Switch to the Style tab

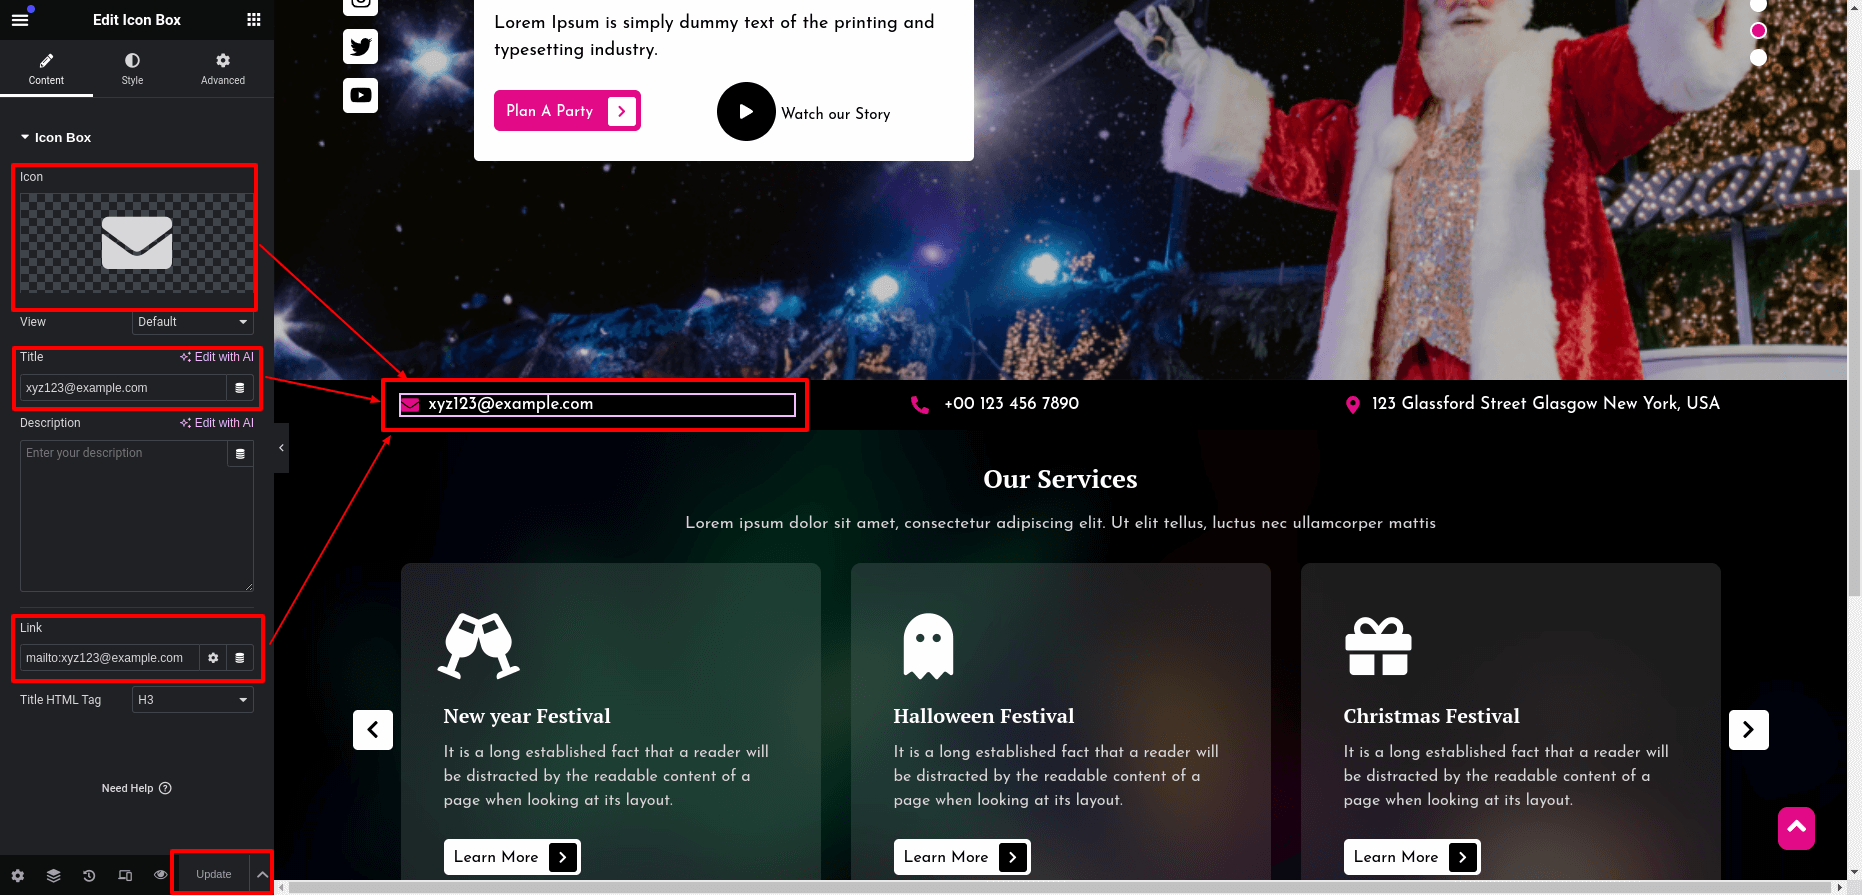point(132,68)
